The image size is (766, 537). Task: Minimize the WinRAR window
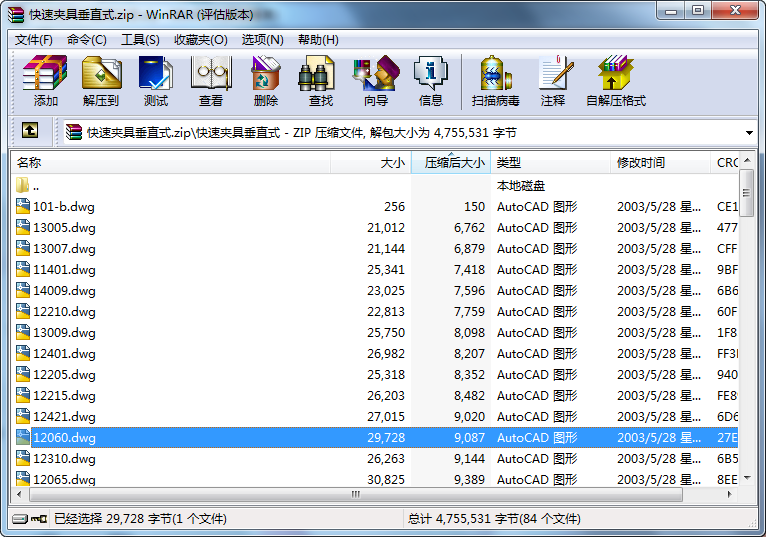(x=671, y=11)
